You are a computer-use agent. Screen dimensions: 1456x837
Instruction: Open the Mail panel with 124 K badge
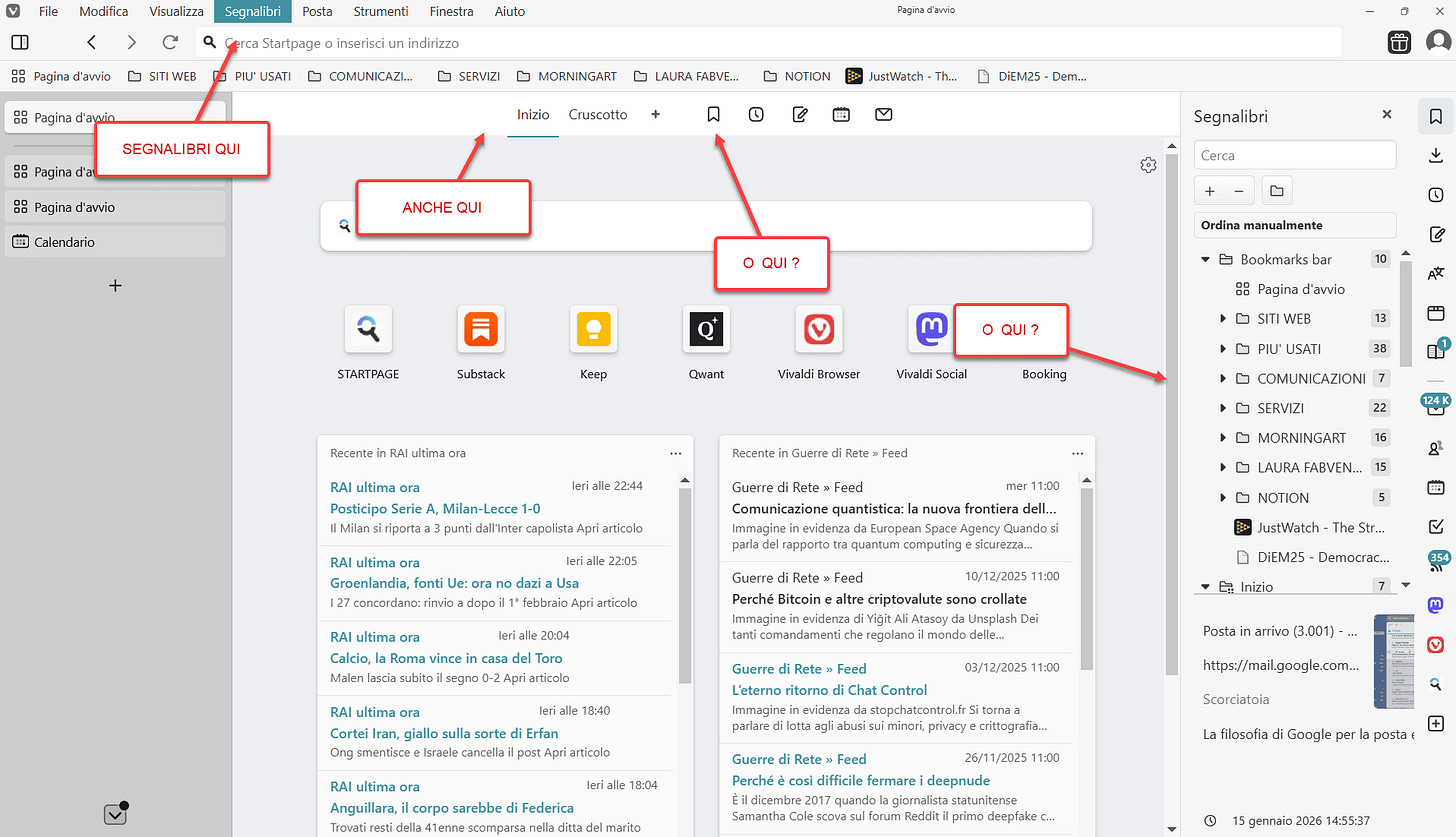tap(1436, 406)
